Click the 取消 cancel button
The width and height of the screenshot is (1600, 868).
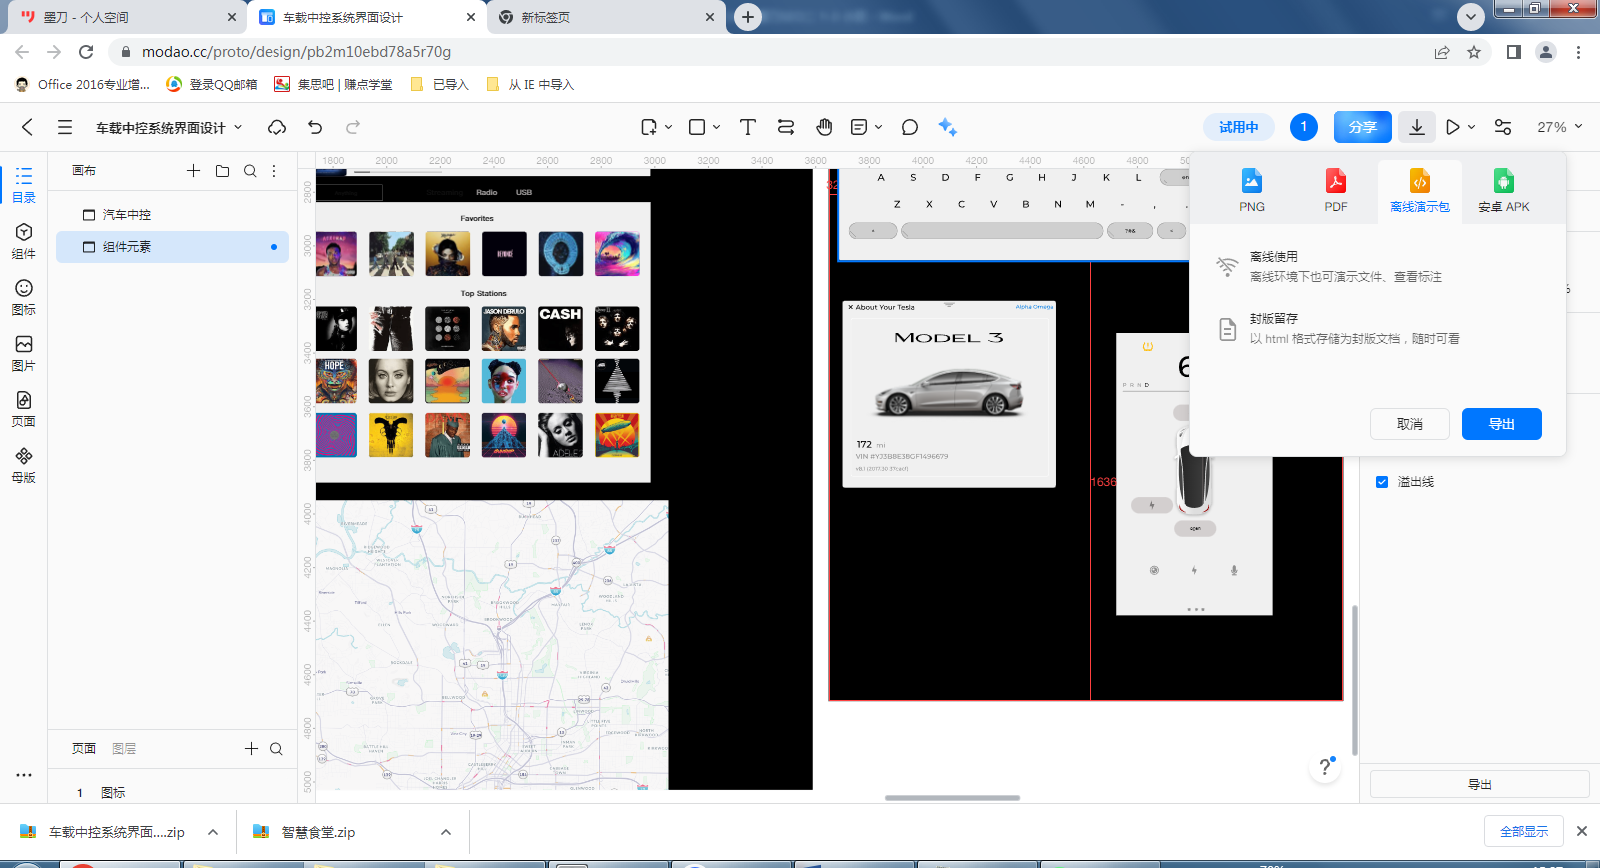pos(1410,424)
